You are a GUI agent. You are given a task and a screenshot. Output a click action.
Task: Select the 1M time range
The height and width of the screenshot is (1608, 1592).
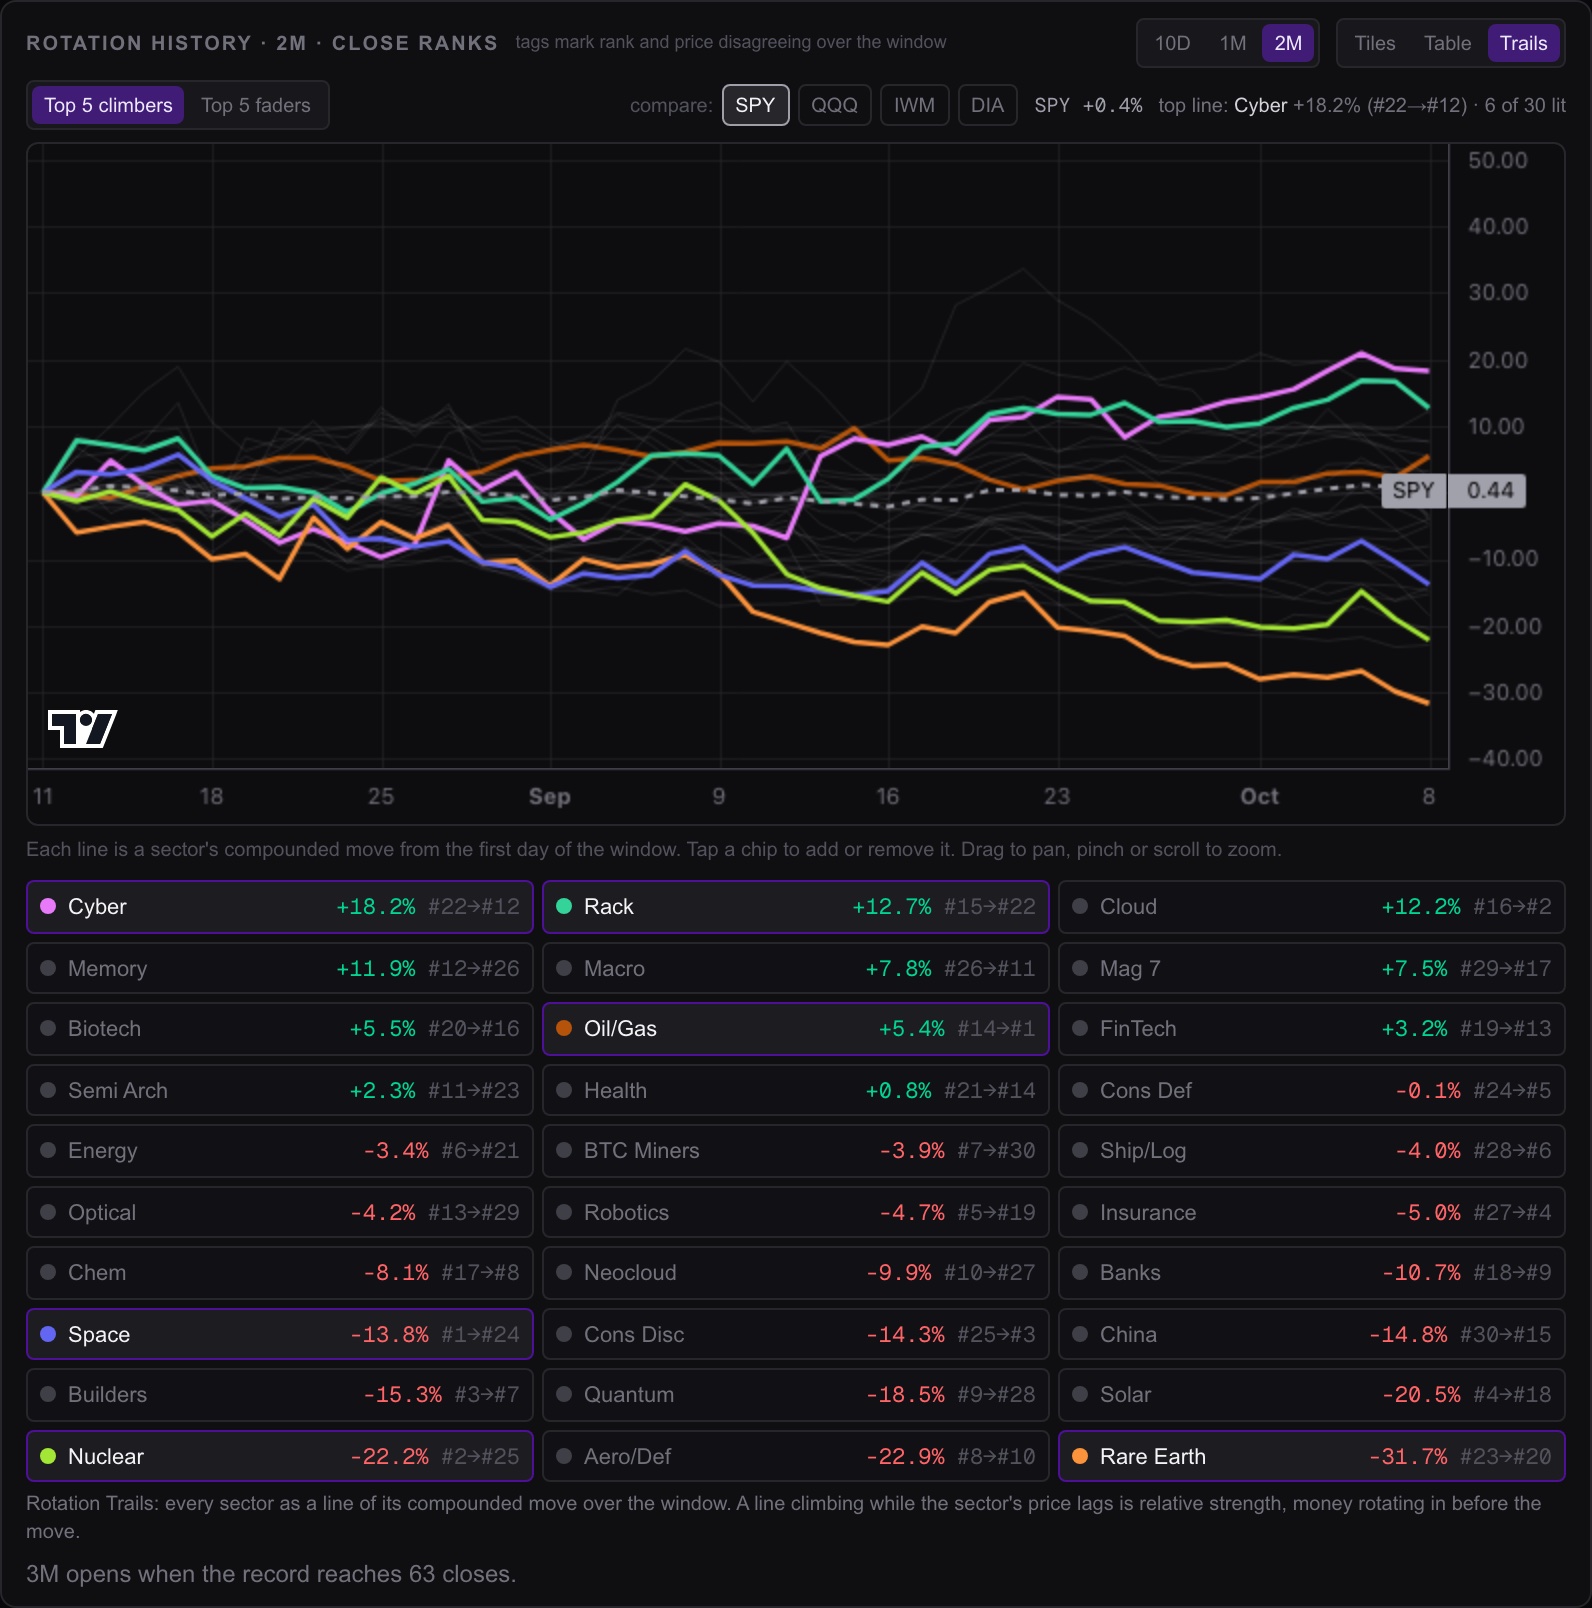pyautogui.click(x=1233, y=43)
